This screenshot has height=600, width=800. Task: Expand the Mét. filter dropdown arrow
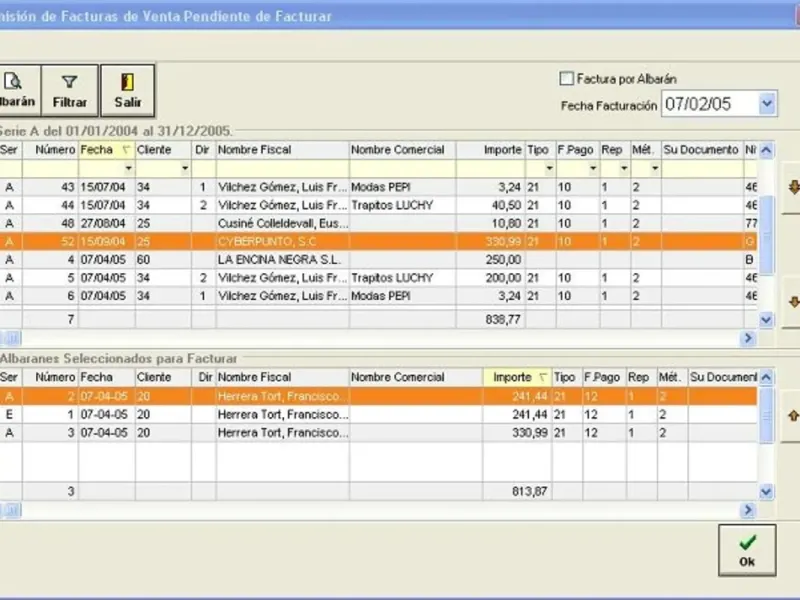tap(655, 168)
